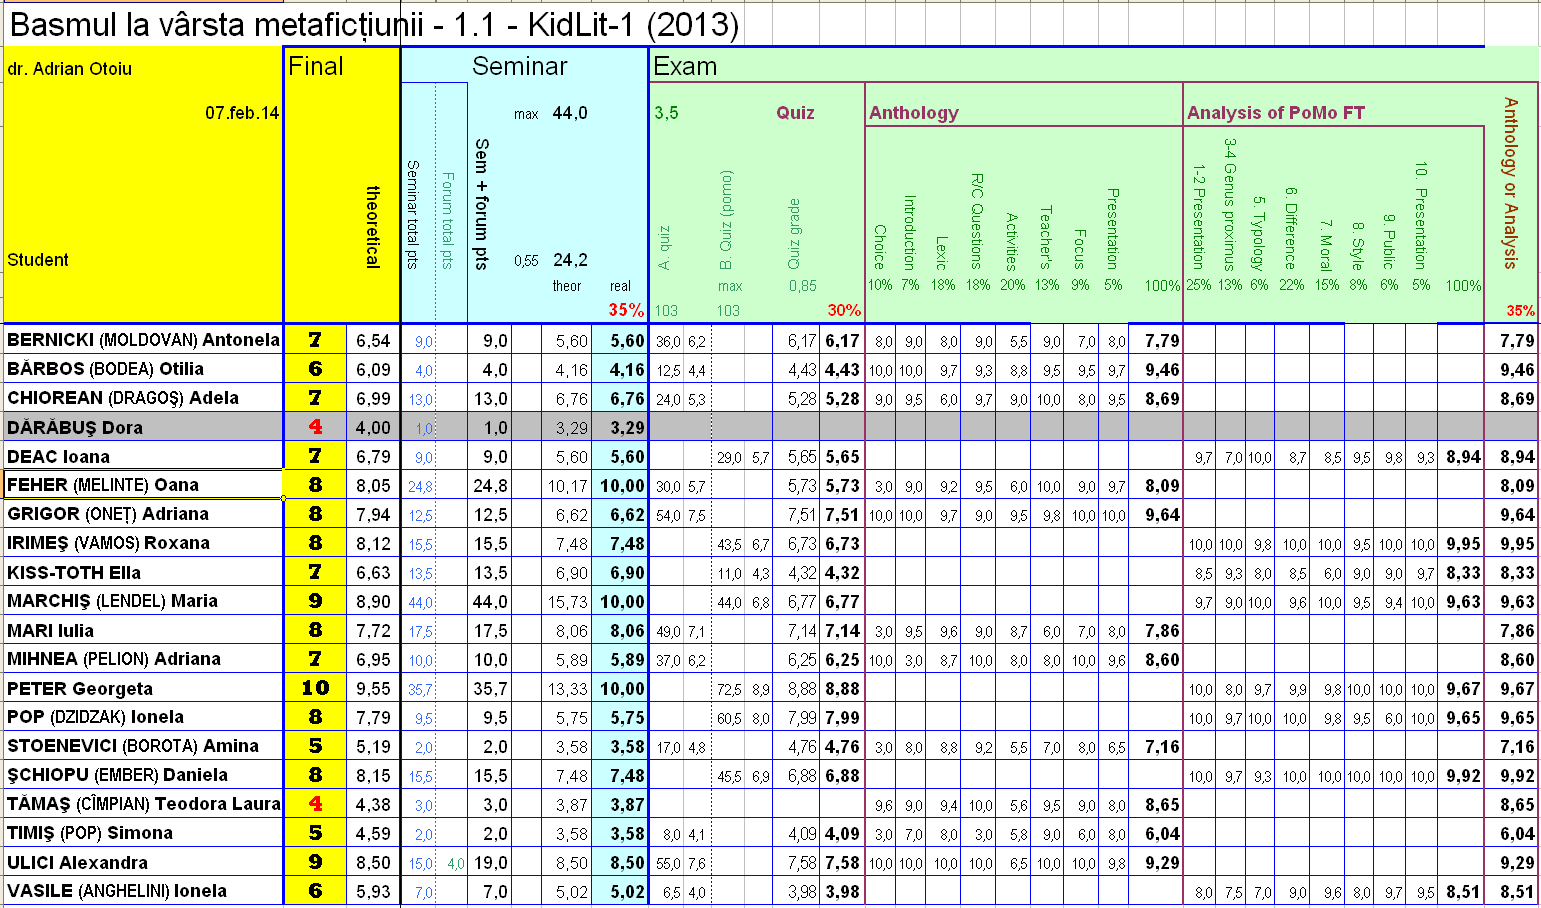Screen dimensions: 1541x908
Task: Select the '1-2 Presentation' column header
Action: point(1198,216)
